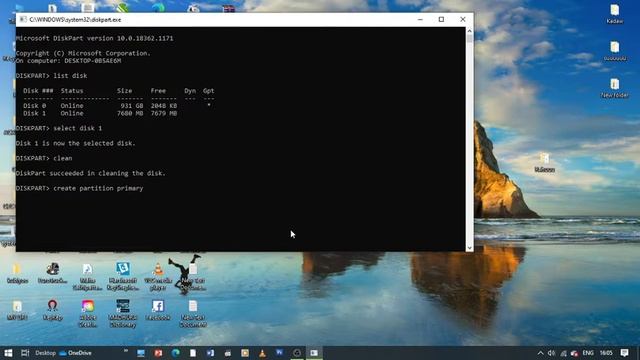
Task: Open the Action Center notification icon
Action: pos(624,353)
